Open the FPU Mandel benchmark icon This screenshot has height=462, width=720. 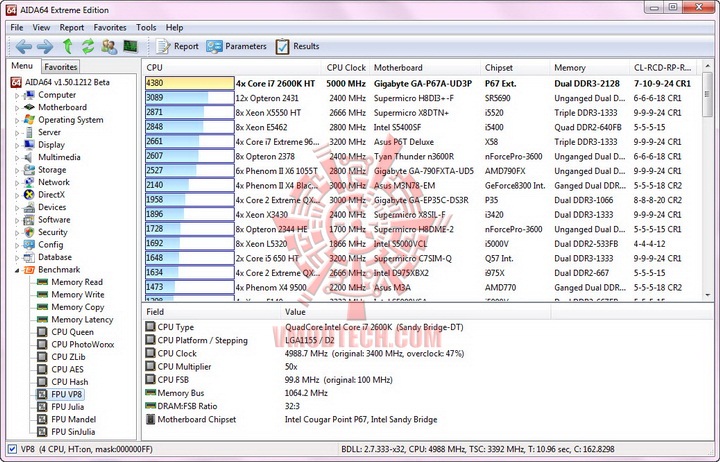coord(42,419)
